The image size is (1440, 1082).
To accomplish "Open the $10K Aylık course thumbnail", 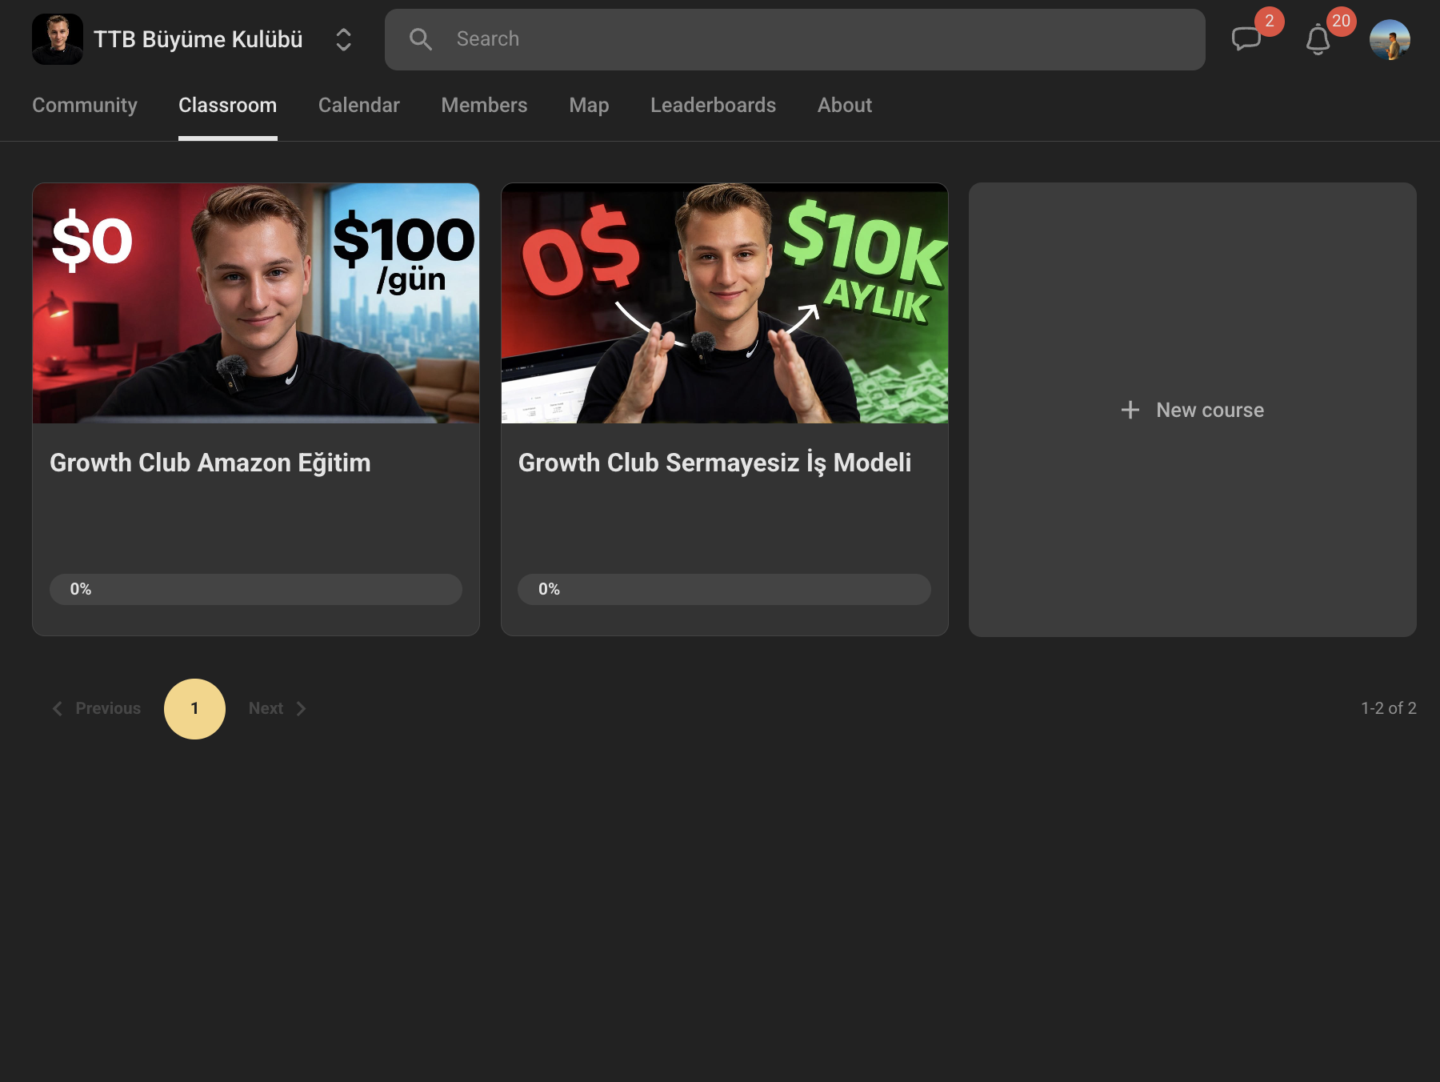I will tap(725, 303).
